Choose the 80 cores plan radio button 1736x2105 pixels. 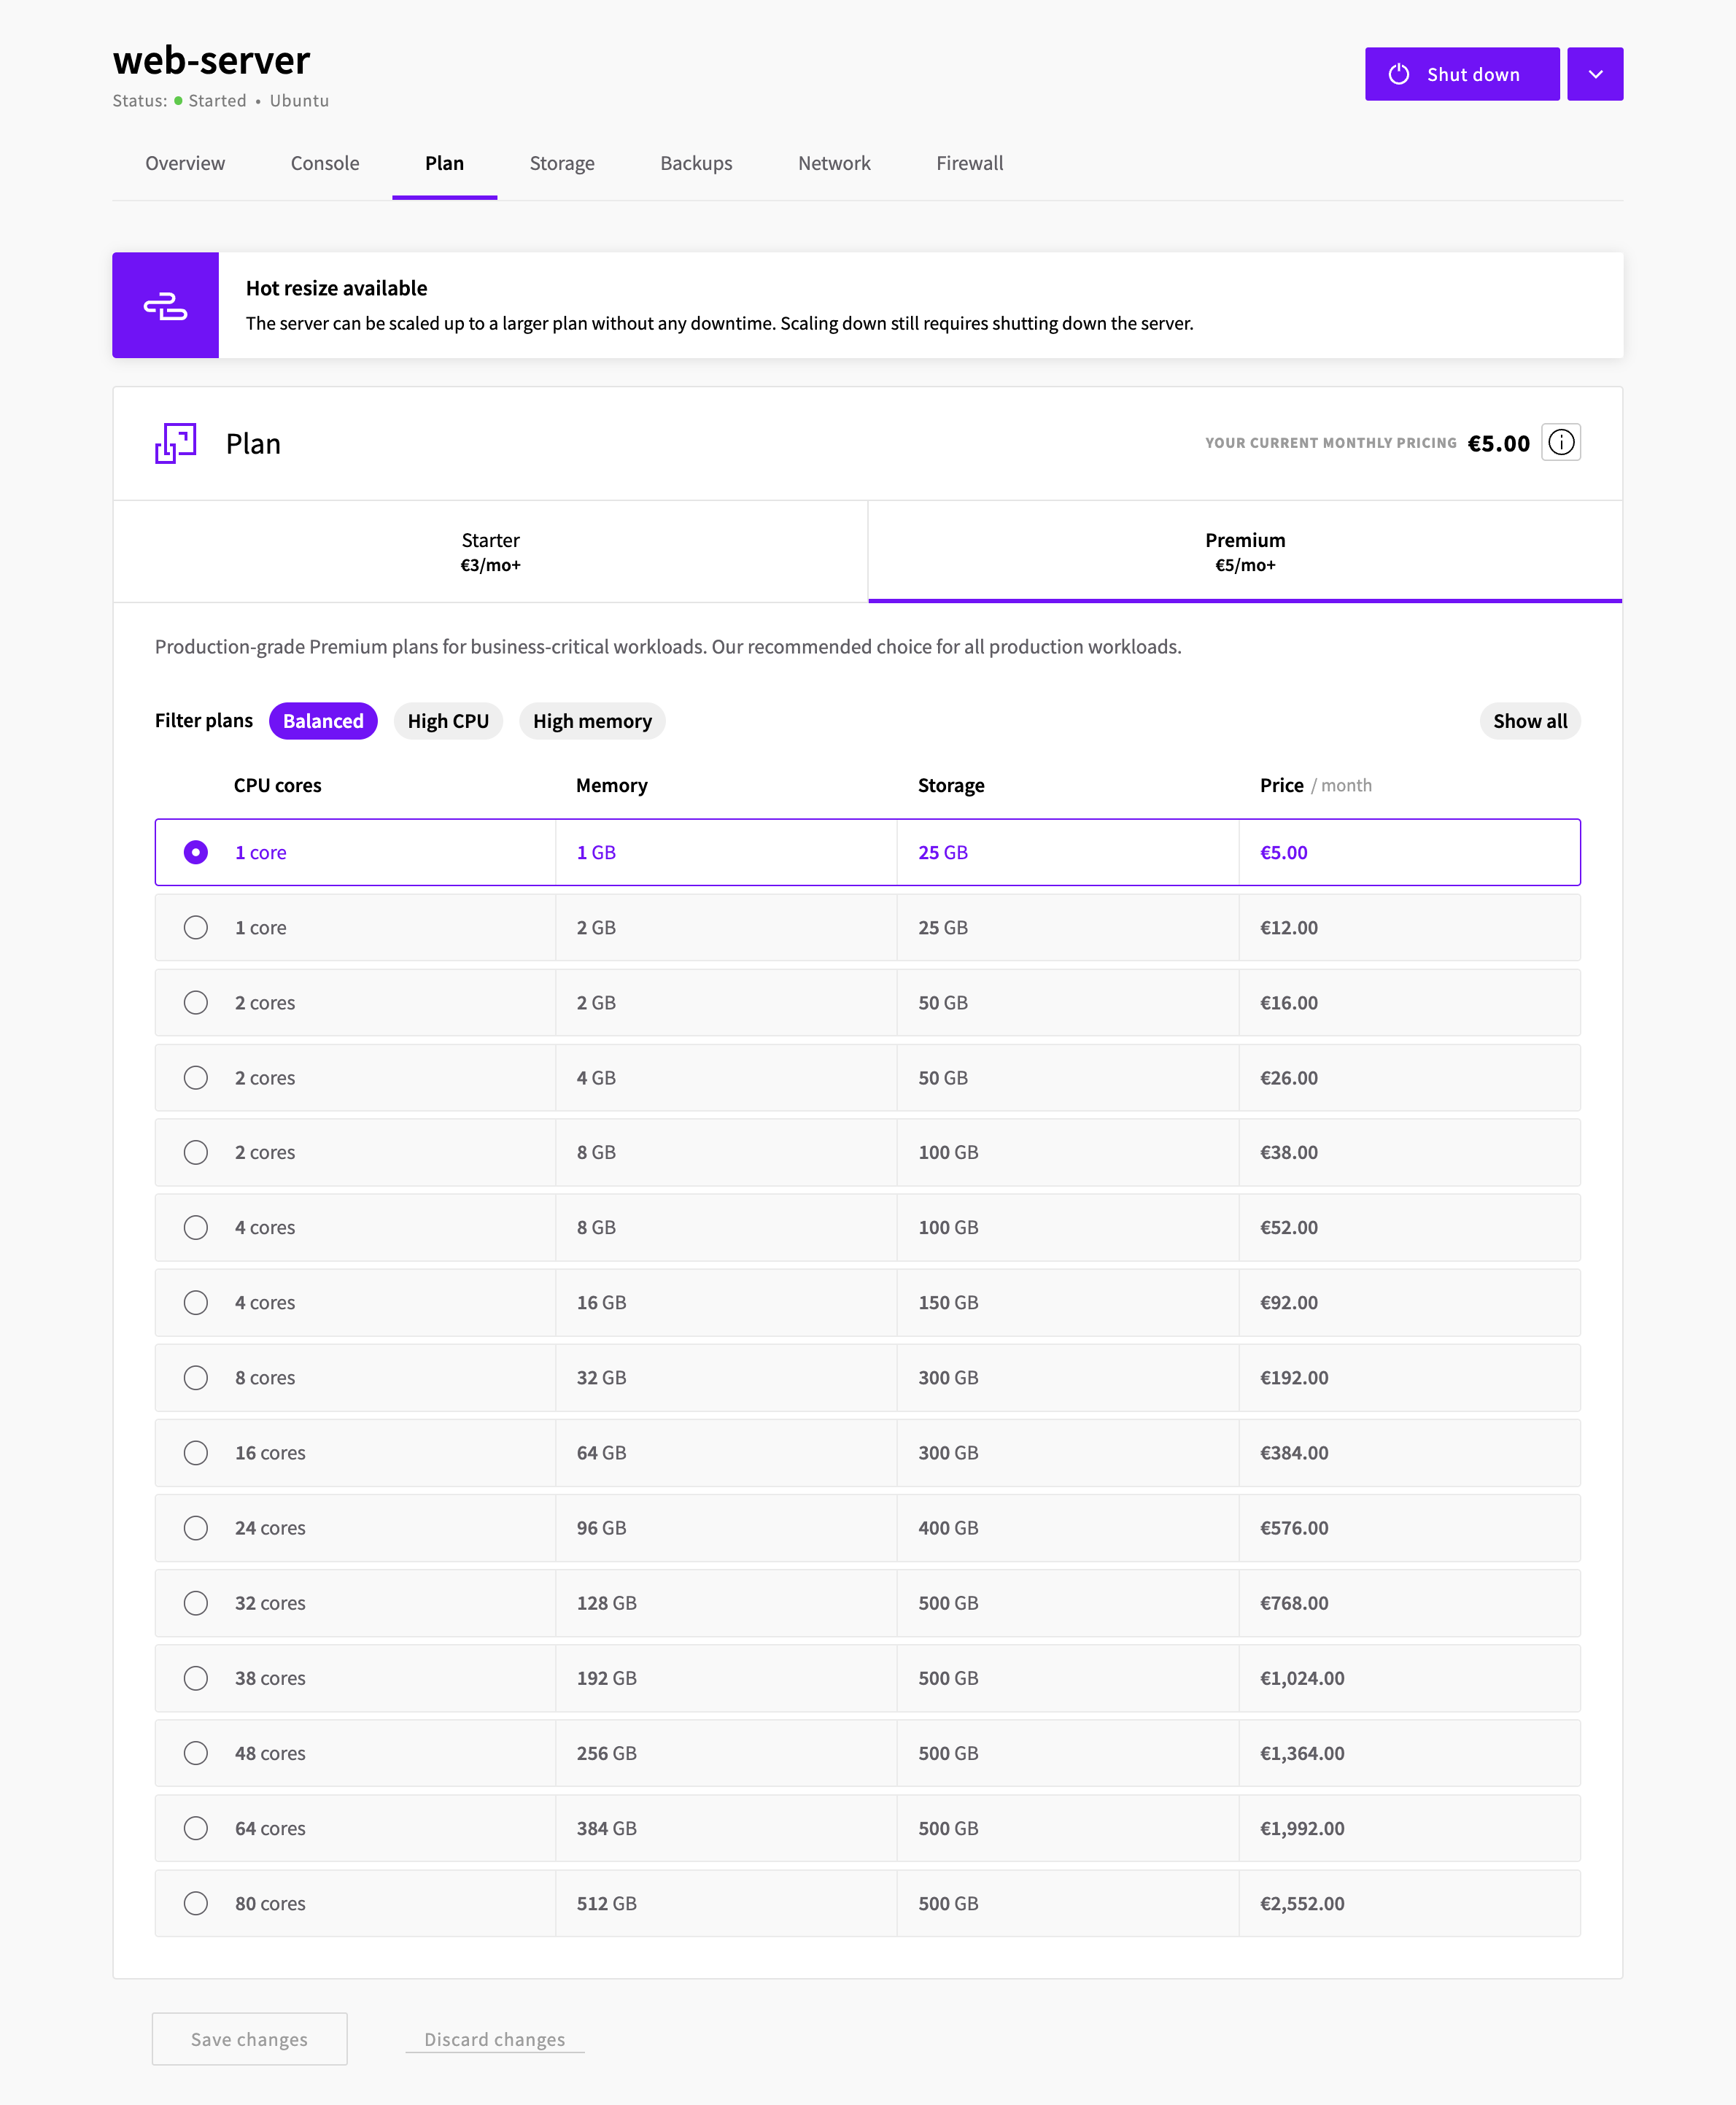(x=196, y=1903)
